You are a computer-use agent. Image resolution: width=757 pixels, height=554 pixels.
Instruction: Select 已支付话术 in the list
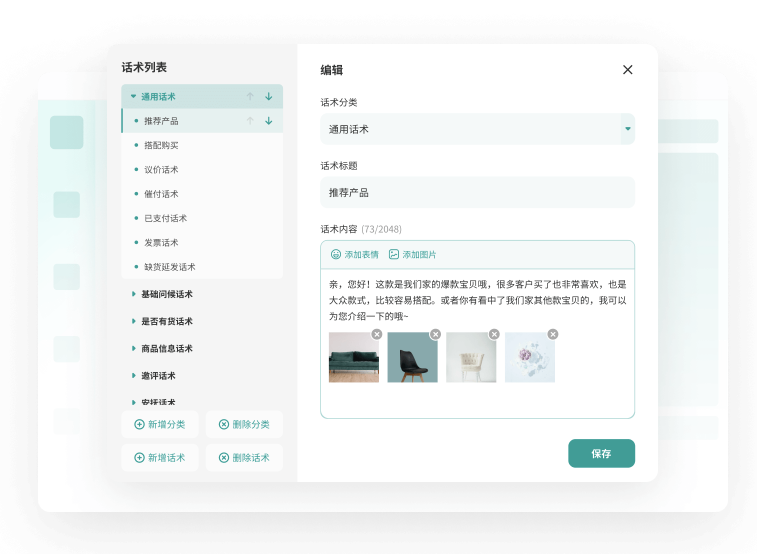pyautogui.click(x=202, y=218)
